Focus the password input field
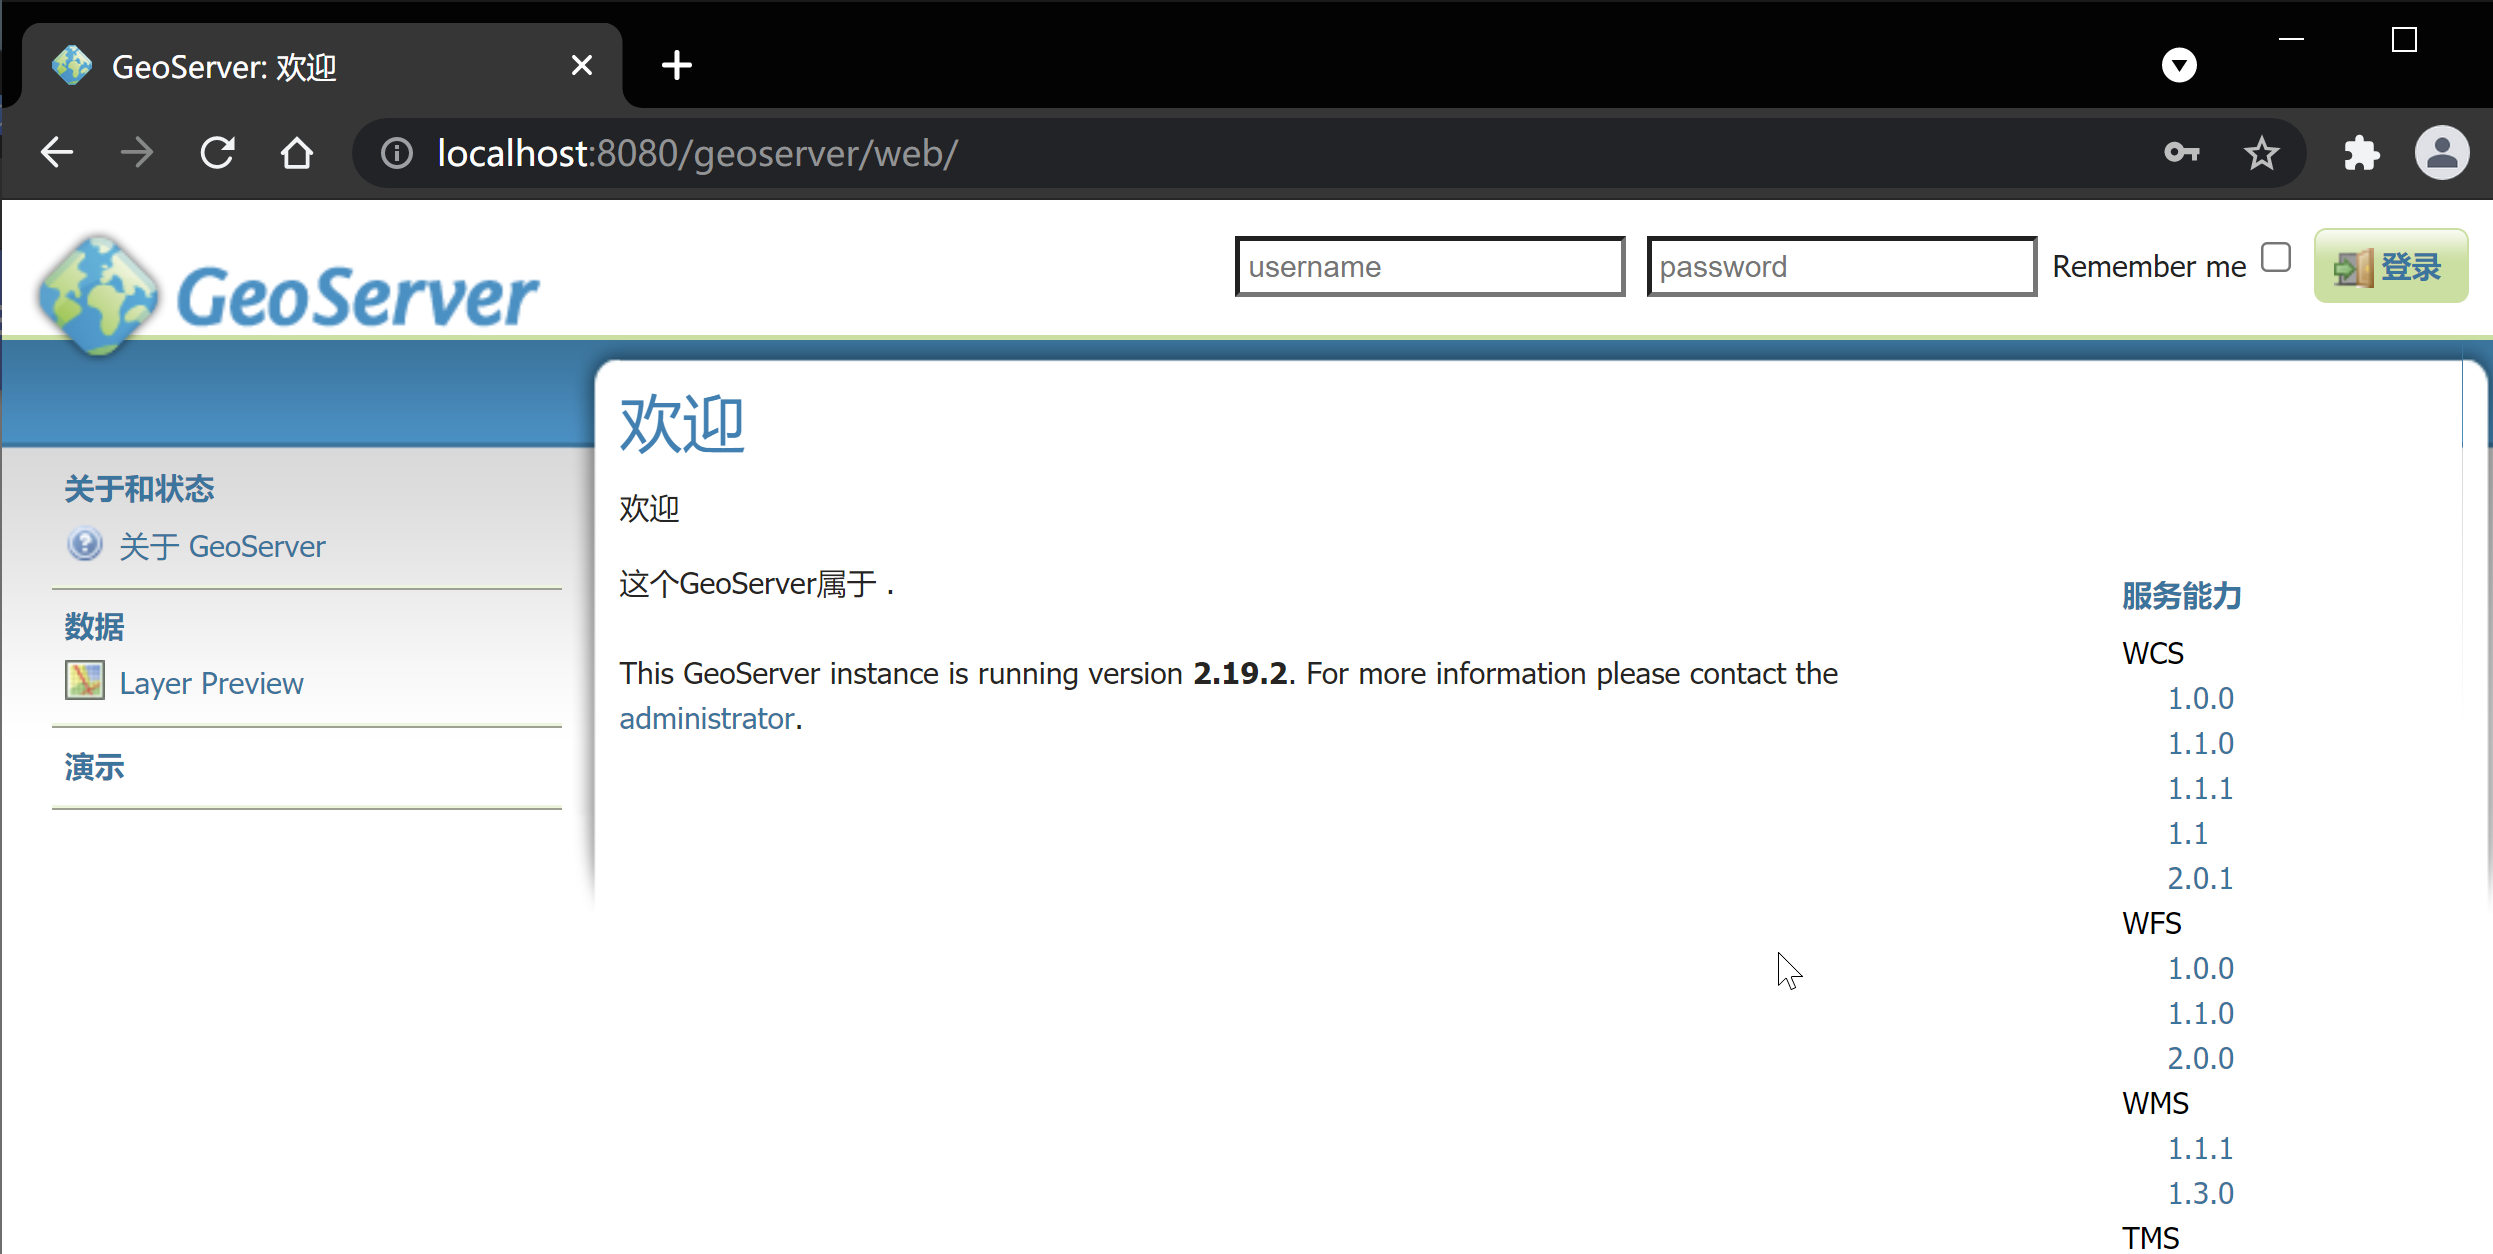This screenshot has height=1254, width=2493. click(1841, 267)
